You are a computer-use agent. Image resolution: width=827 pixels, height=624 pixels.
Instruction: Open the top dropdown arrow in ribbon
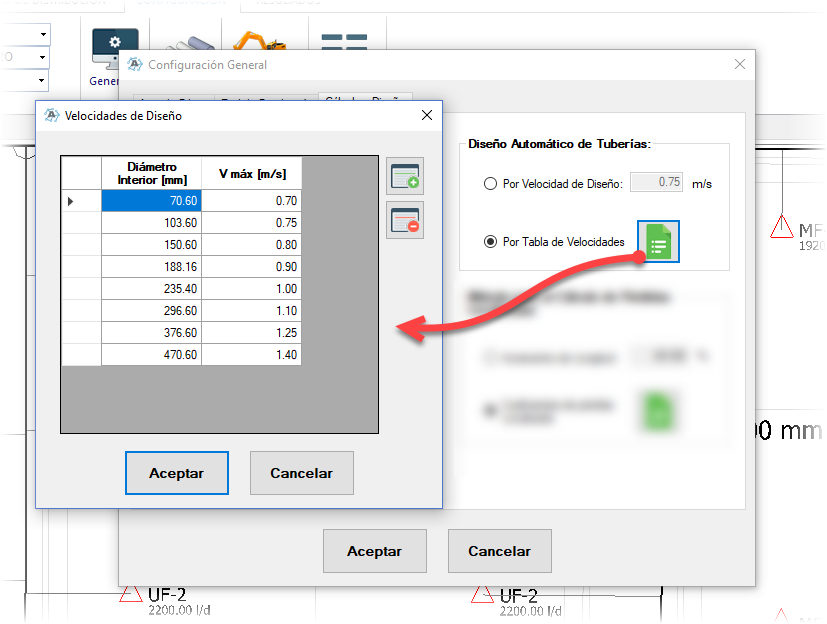[43, 35]
